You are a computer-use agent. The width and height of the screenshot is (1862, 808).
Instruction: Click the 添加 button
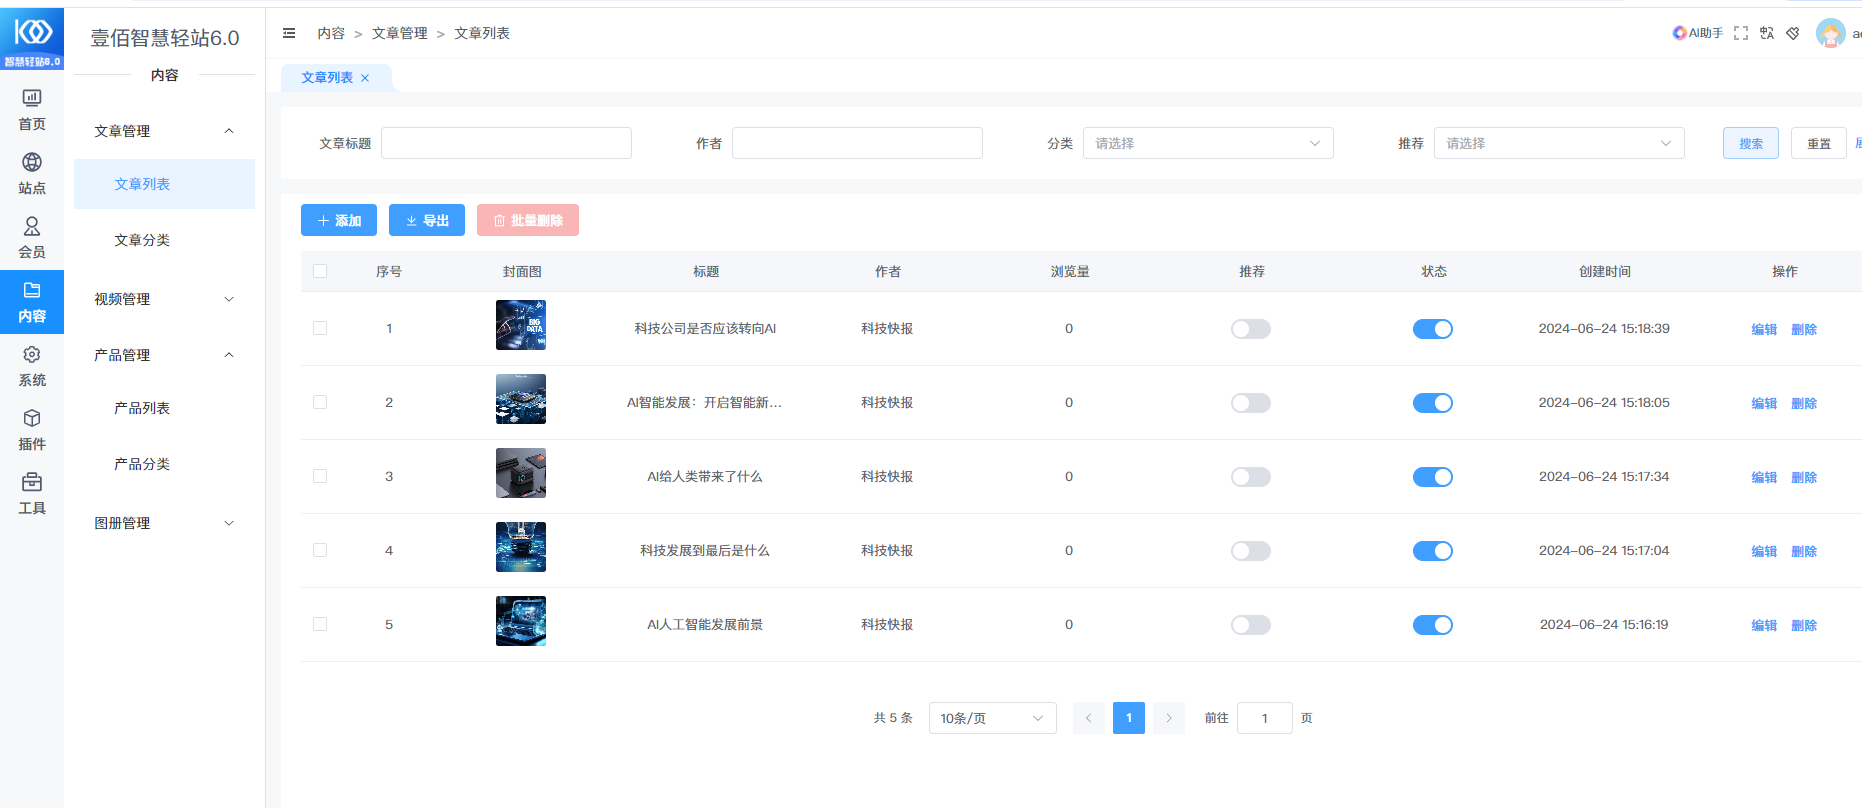[339, 220]
